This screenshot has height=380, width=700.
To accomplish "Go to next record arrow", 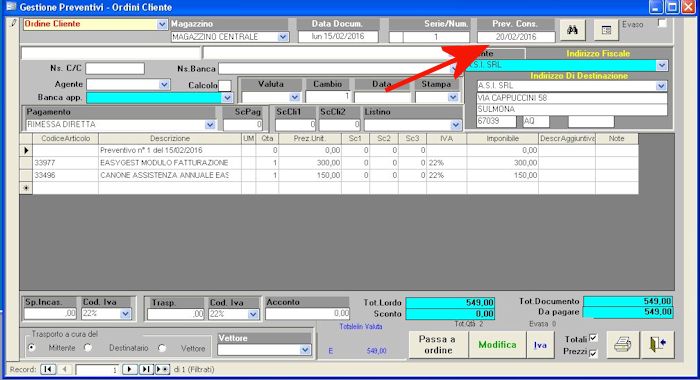I will [129, 369].
